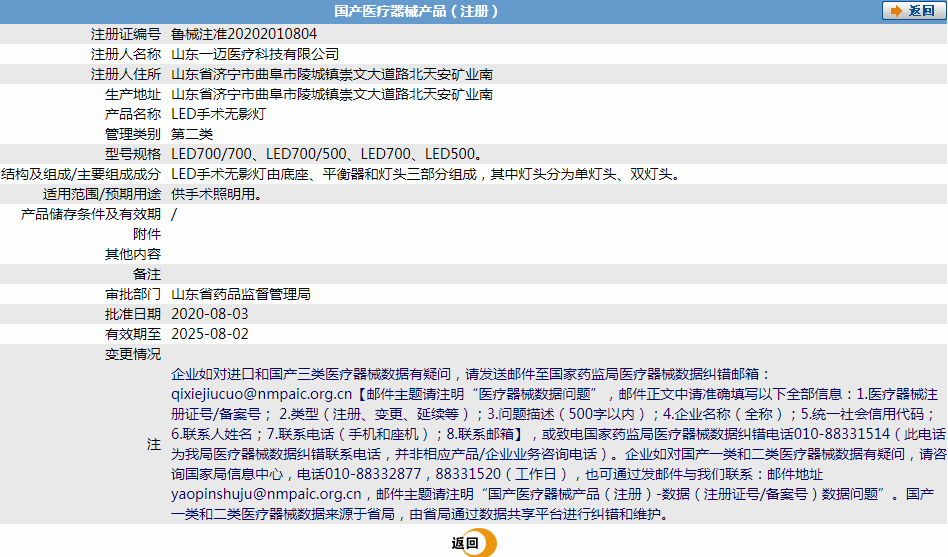Select expiry date 2025-08-02
Screen dimensions: 948x557
(x=210, y=334)
